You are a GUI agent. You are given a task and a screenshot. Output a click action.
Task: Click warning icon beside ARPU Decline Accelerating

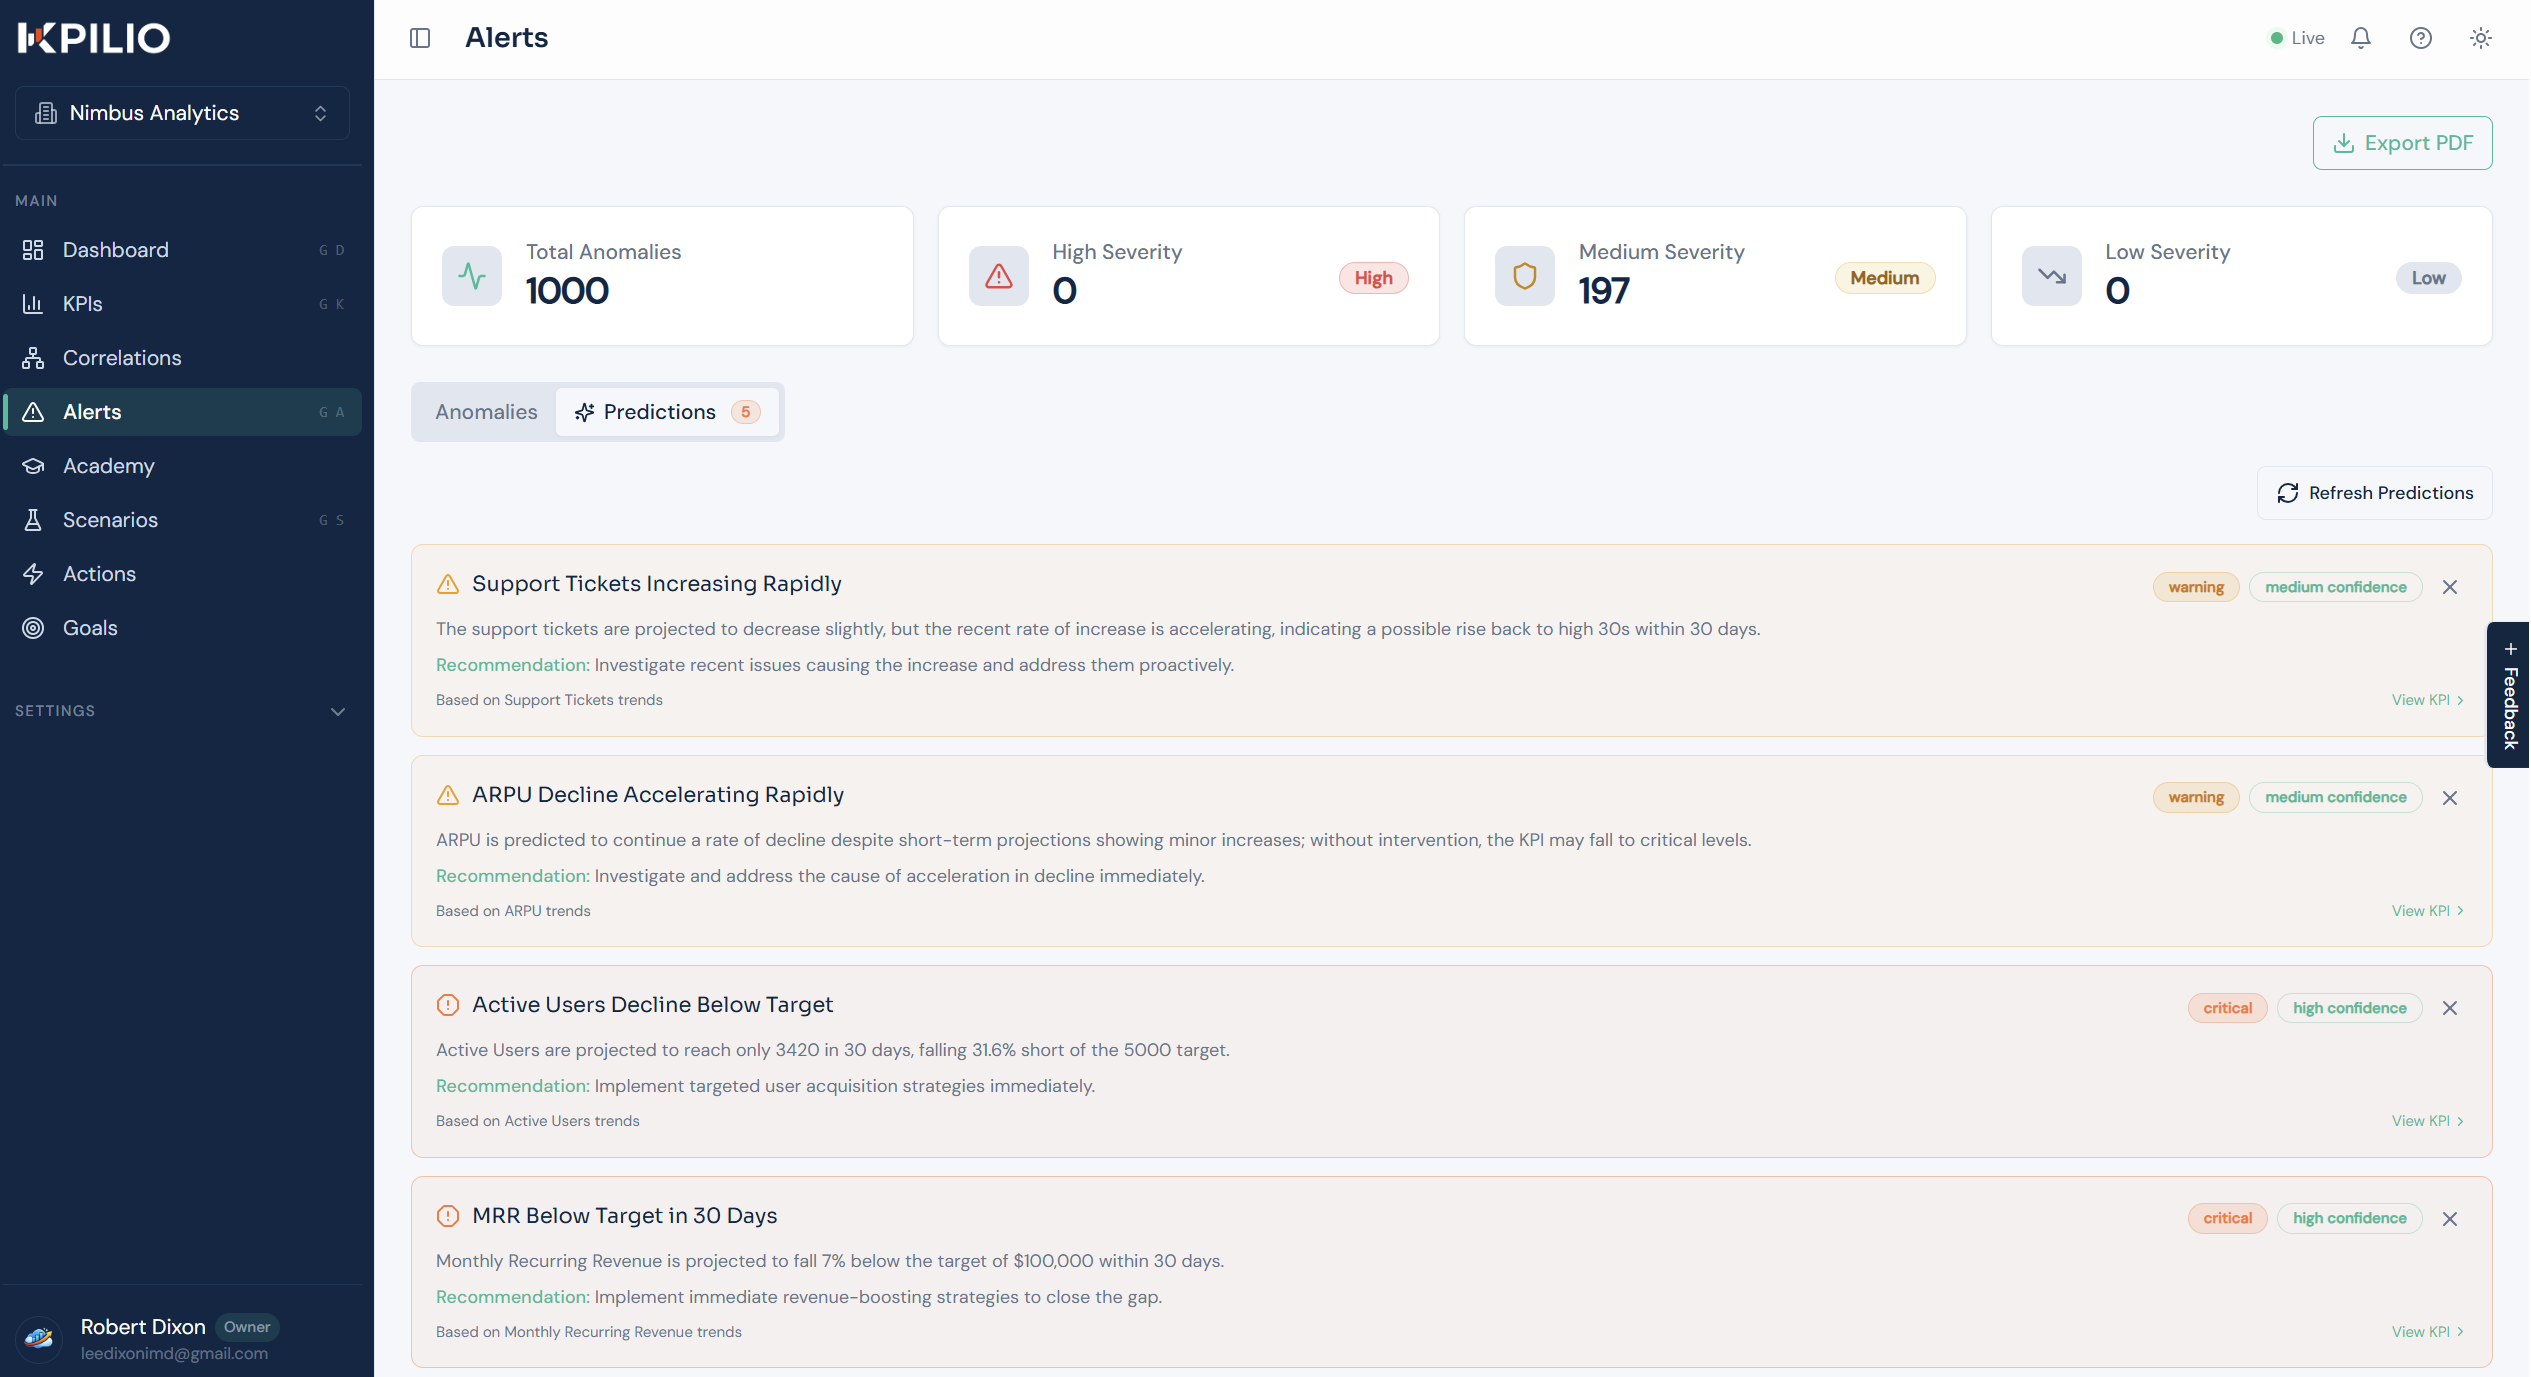pos(448,795)
